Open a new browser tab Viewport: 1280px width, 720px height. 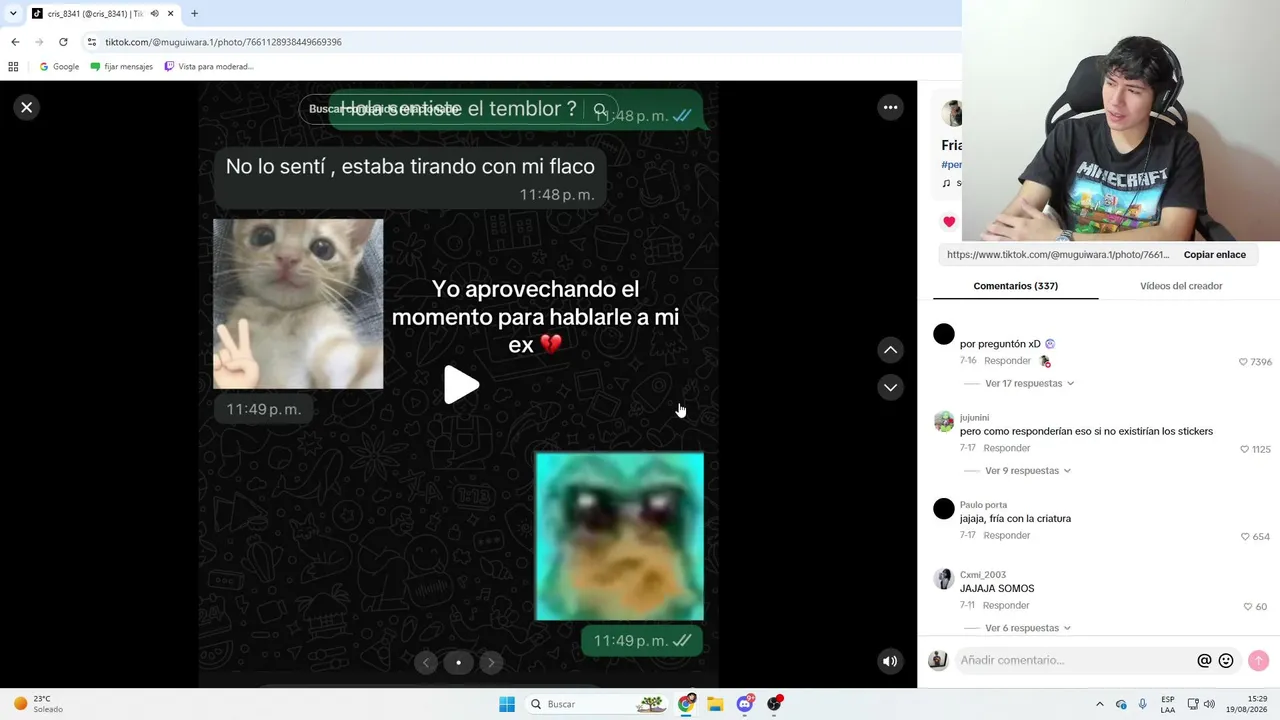click(x=194, y=13)
